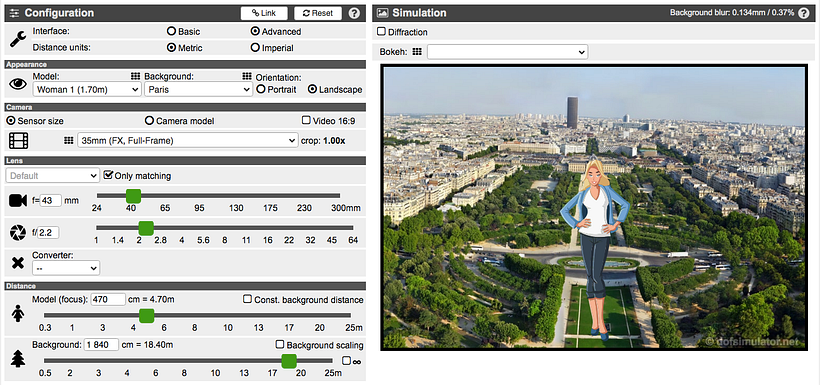Click the eye Appearance icon

point(18,84)
